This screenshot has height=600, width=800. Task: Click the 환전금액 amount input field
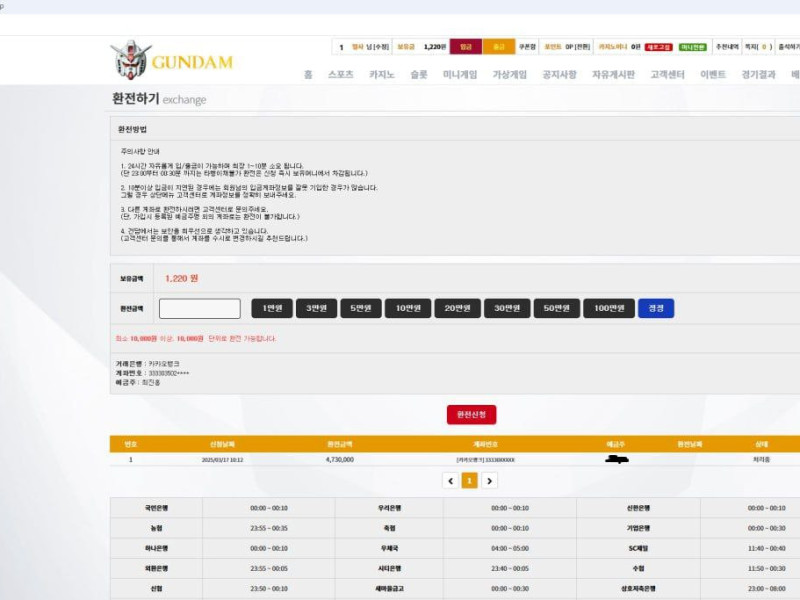200,308
